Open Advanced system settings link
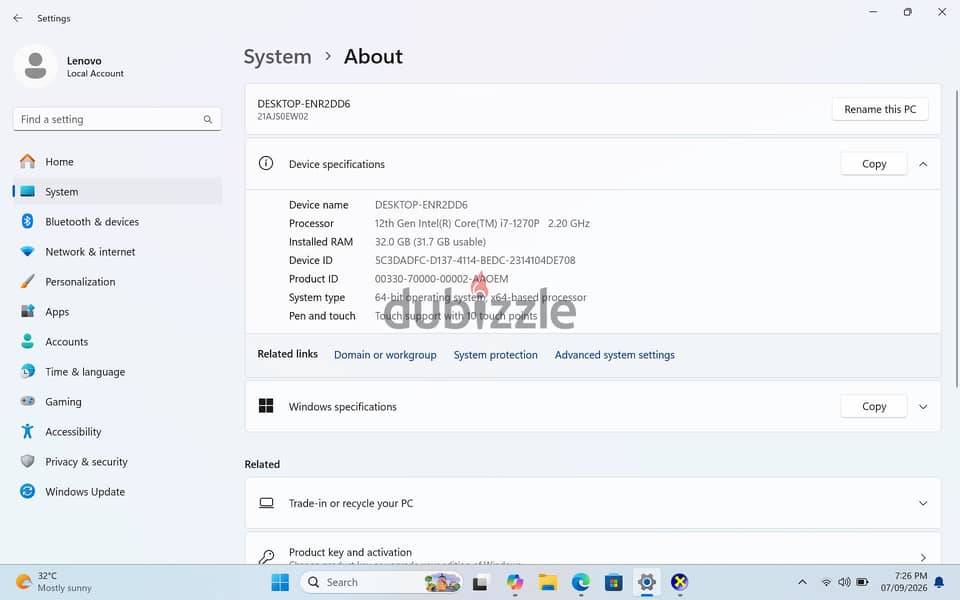 (615, 354)
